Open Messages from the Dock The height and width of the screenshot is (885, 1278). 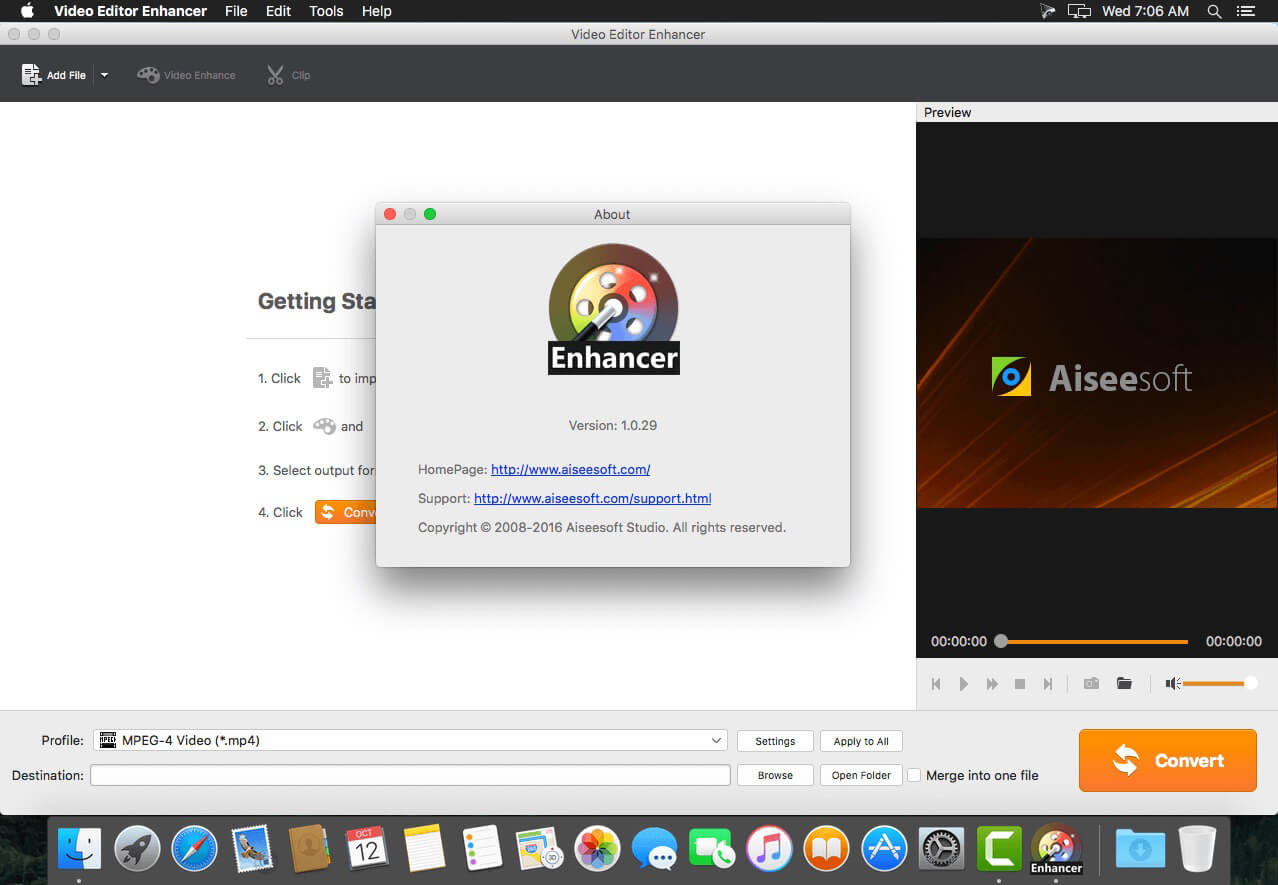[x=655, y=848]
